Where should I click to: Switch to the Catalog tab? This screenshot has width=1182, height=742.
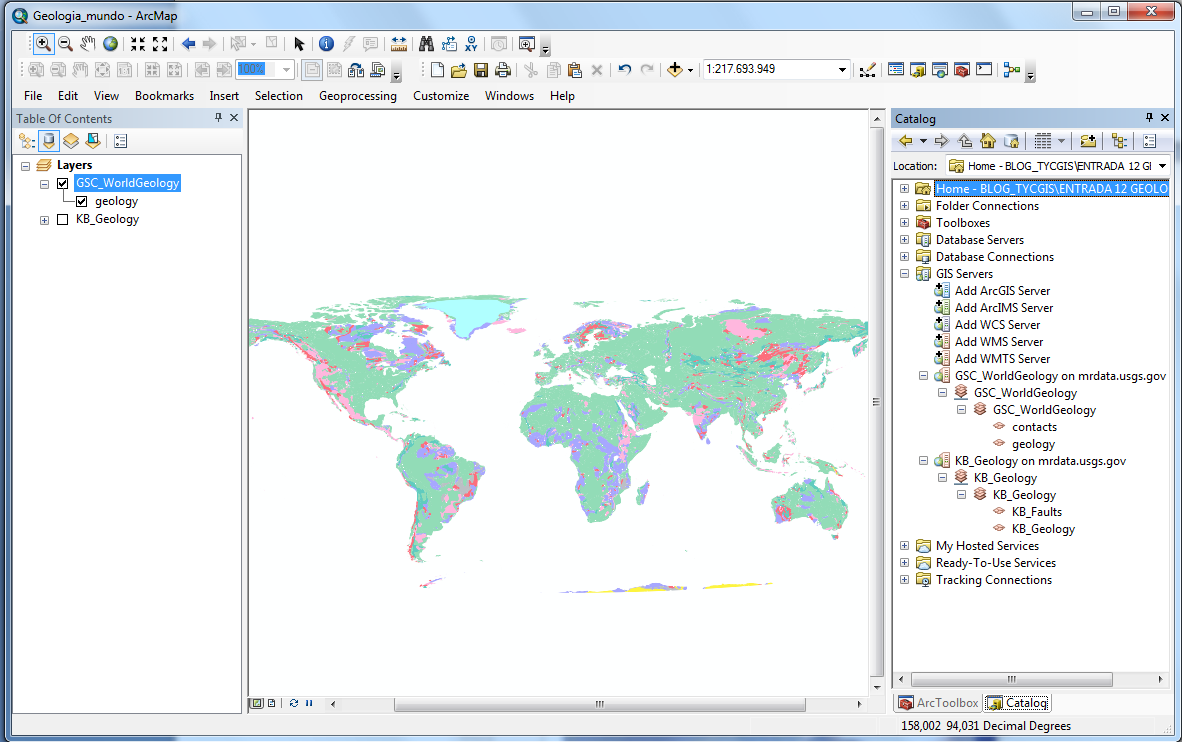pyautogui.click(x=1018, y=703)
